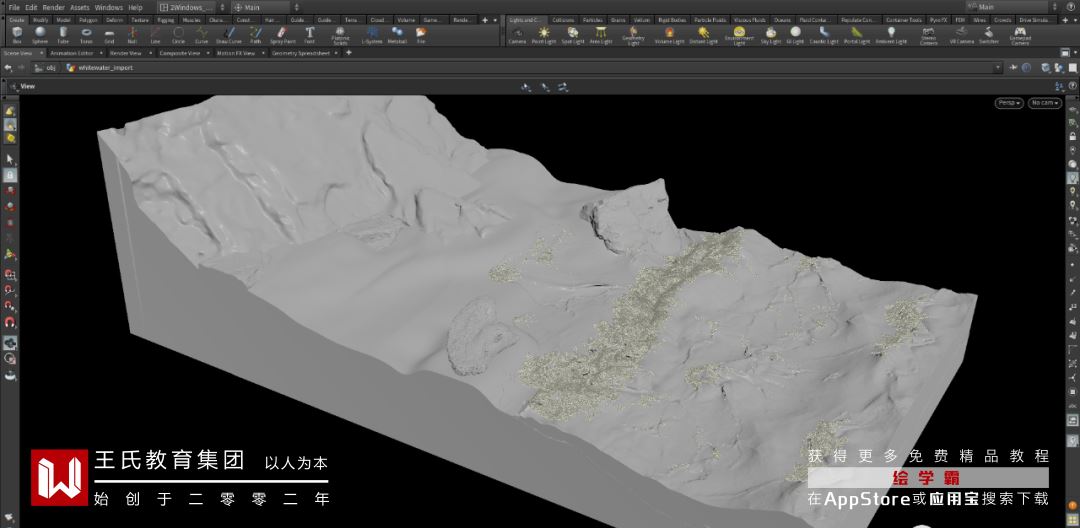Toggle the secure selection lock icon
The height and width of the screenshot is (528, 1080).
pyautogui.click(x=10, y=175)
